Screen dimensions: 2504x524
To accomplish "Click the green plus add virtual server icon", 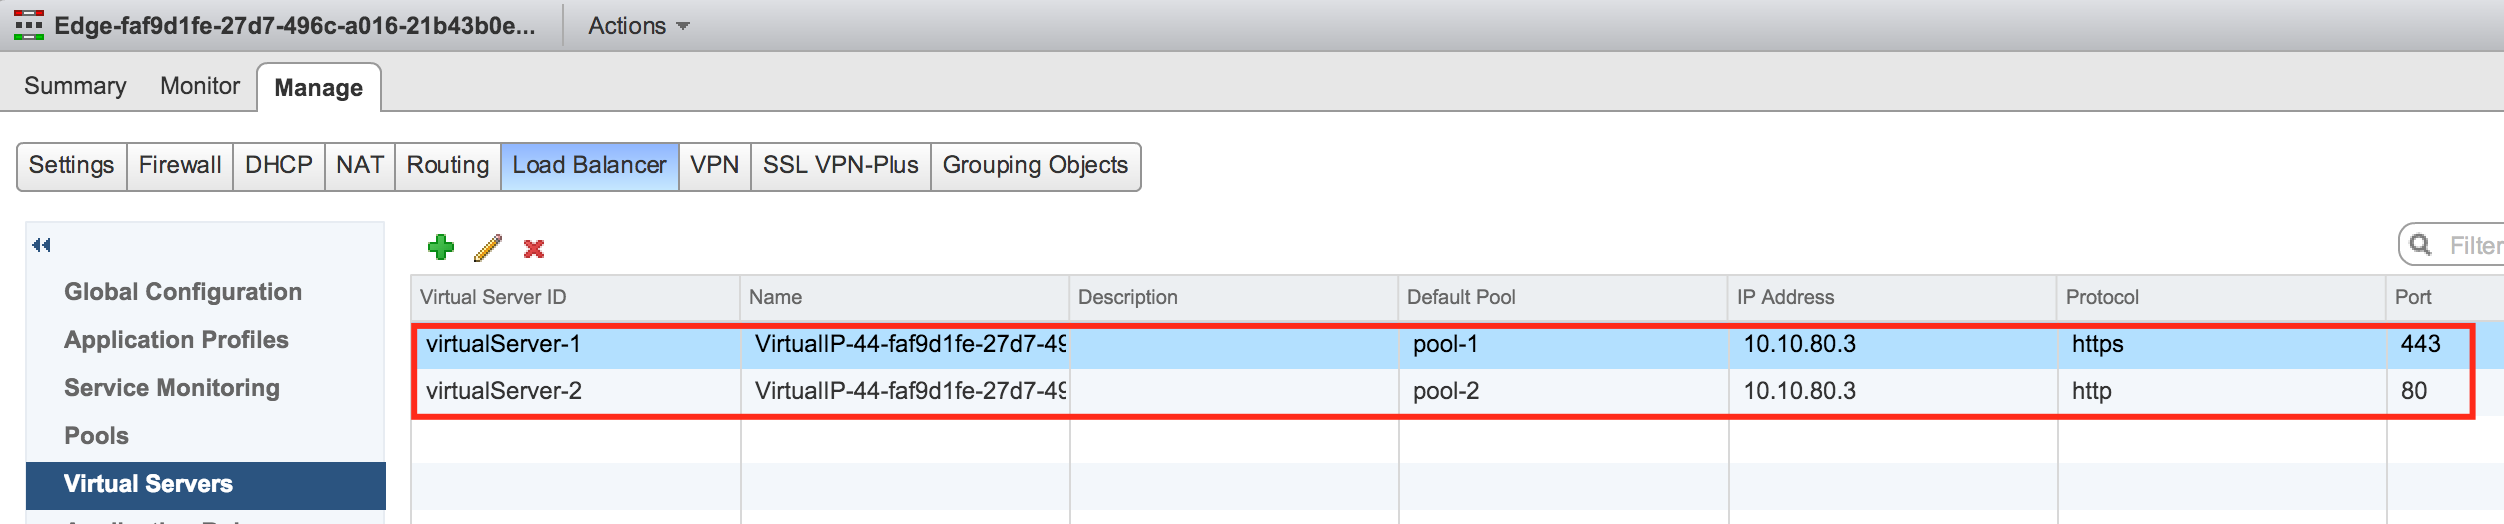I will coord(441,247).
